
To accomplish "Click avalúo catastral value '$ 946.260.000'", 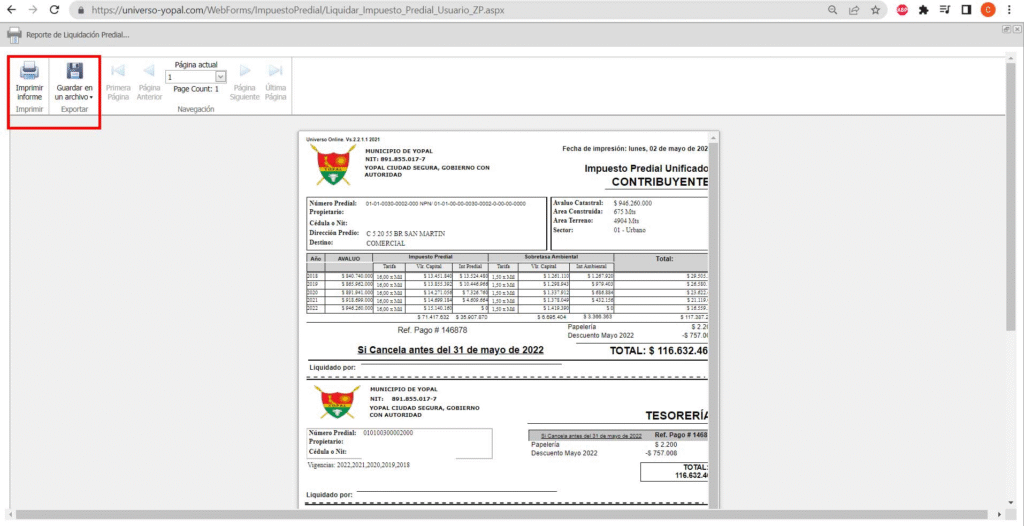I will (633, 203).
